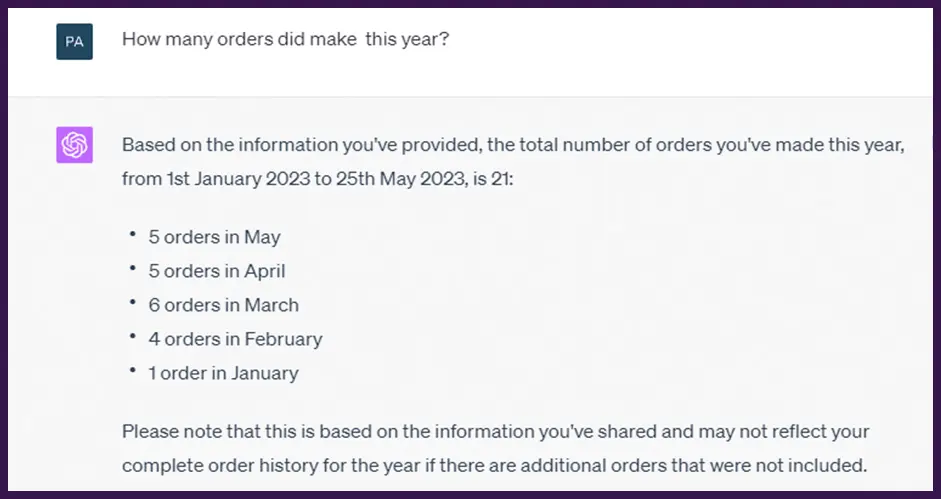
Task: Click the bullet point before the May entry
Action: tap(131, 235)
